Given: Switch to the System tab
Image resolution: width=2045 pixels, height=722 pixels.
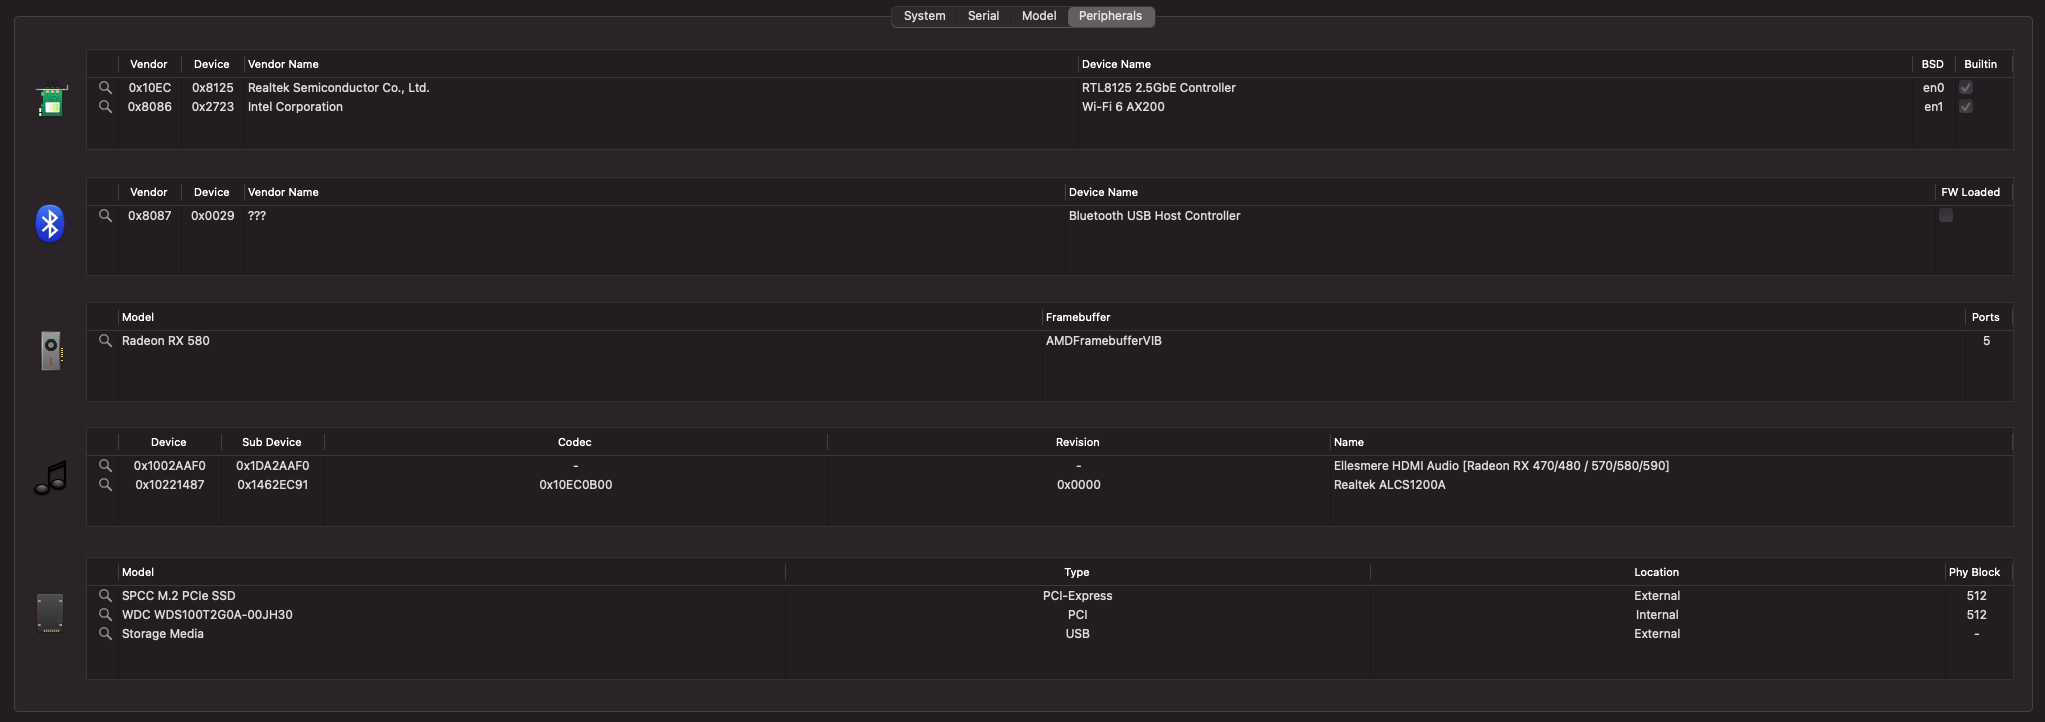Looking at the screenshot, I should point(924,16).
